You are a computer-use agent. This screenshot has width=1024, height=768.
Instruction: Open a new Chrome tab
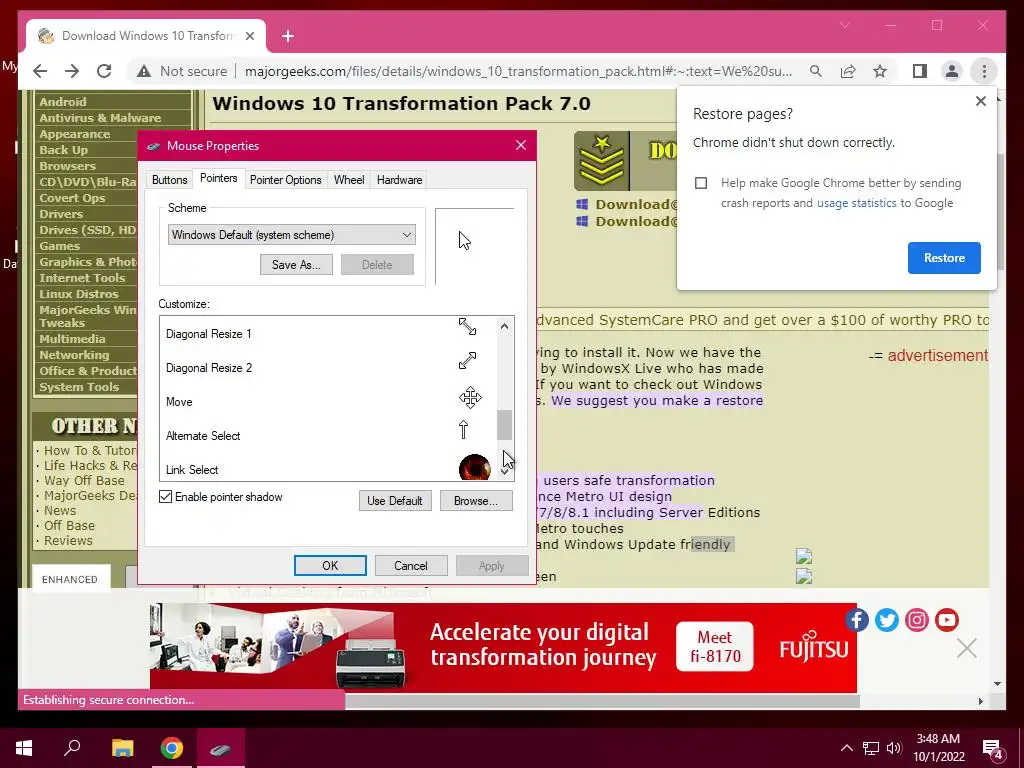point(287,37)
